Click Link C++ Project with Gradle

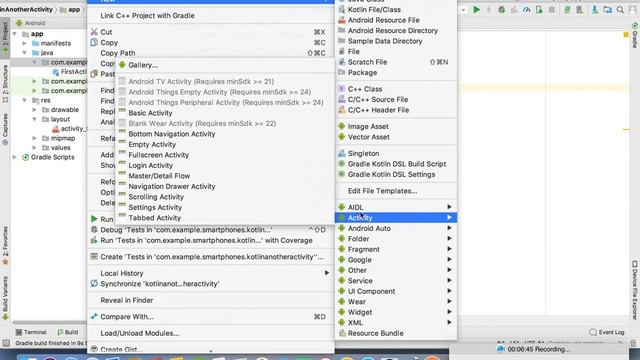pyautogui.click(x=147, y=16)
